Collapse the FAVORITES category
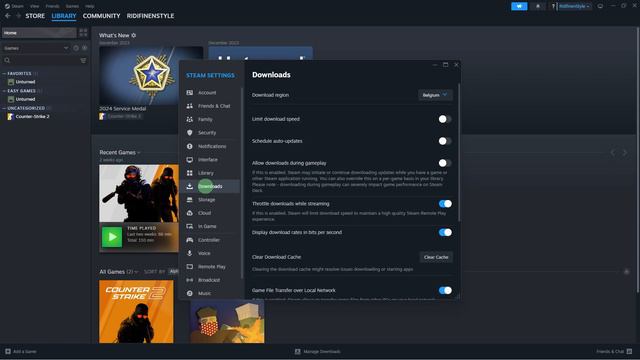Screen dimensions: 640x360 coord(4,73)
